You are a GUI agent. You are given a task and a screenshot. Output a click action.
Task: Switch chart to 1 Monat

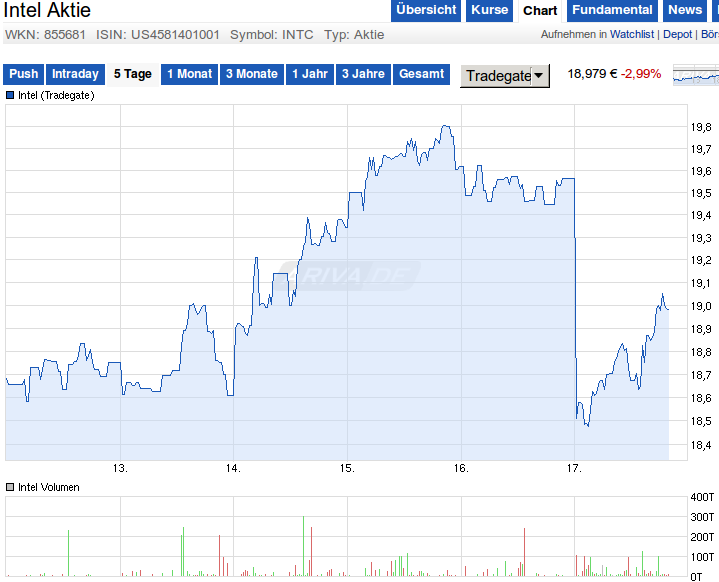[x=189, y=74]
